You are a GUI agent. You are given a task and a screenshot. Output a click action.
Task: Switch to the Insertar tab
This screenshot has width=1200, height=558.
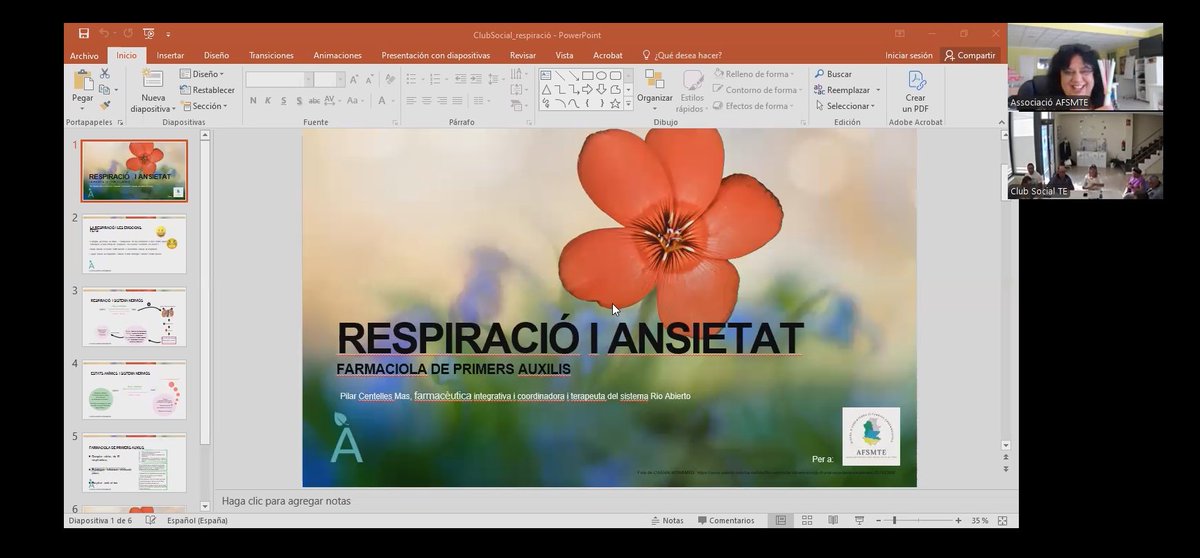coord(170,55)
